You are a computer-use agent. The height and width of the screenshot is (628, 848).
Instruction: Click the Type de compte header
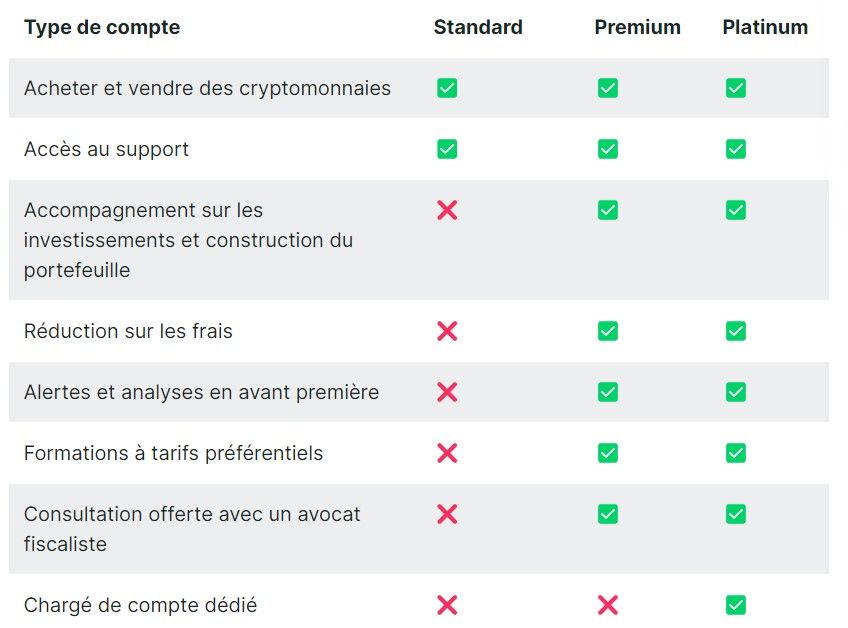click(x=102, y=28)
